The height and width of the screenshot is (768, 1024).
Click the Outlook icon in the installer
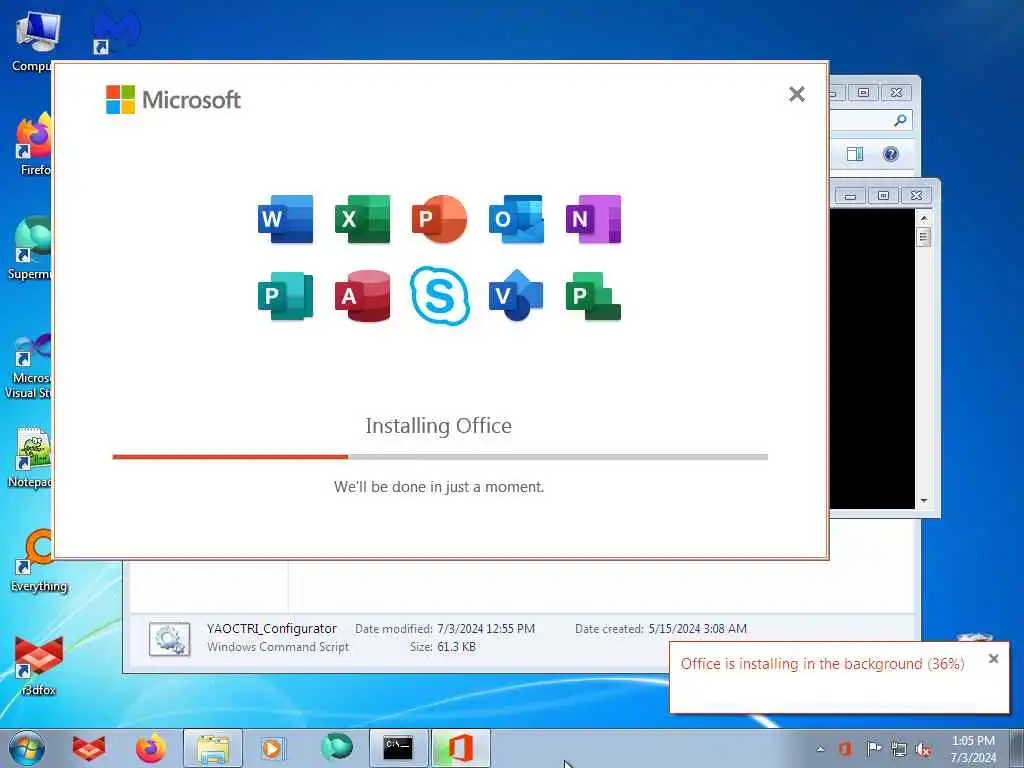point(516,219)
